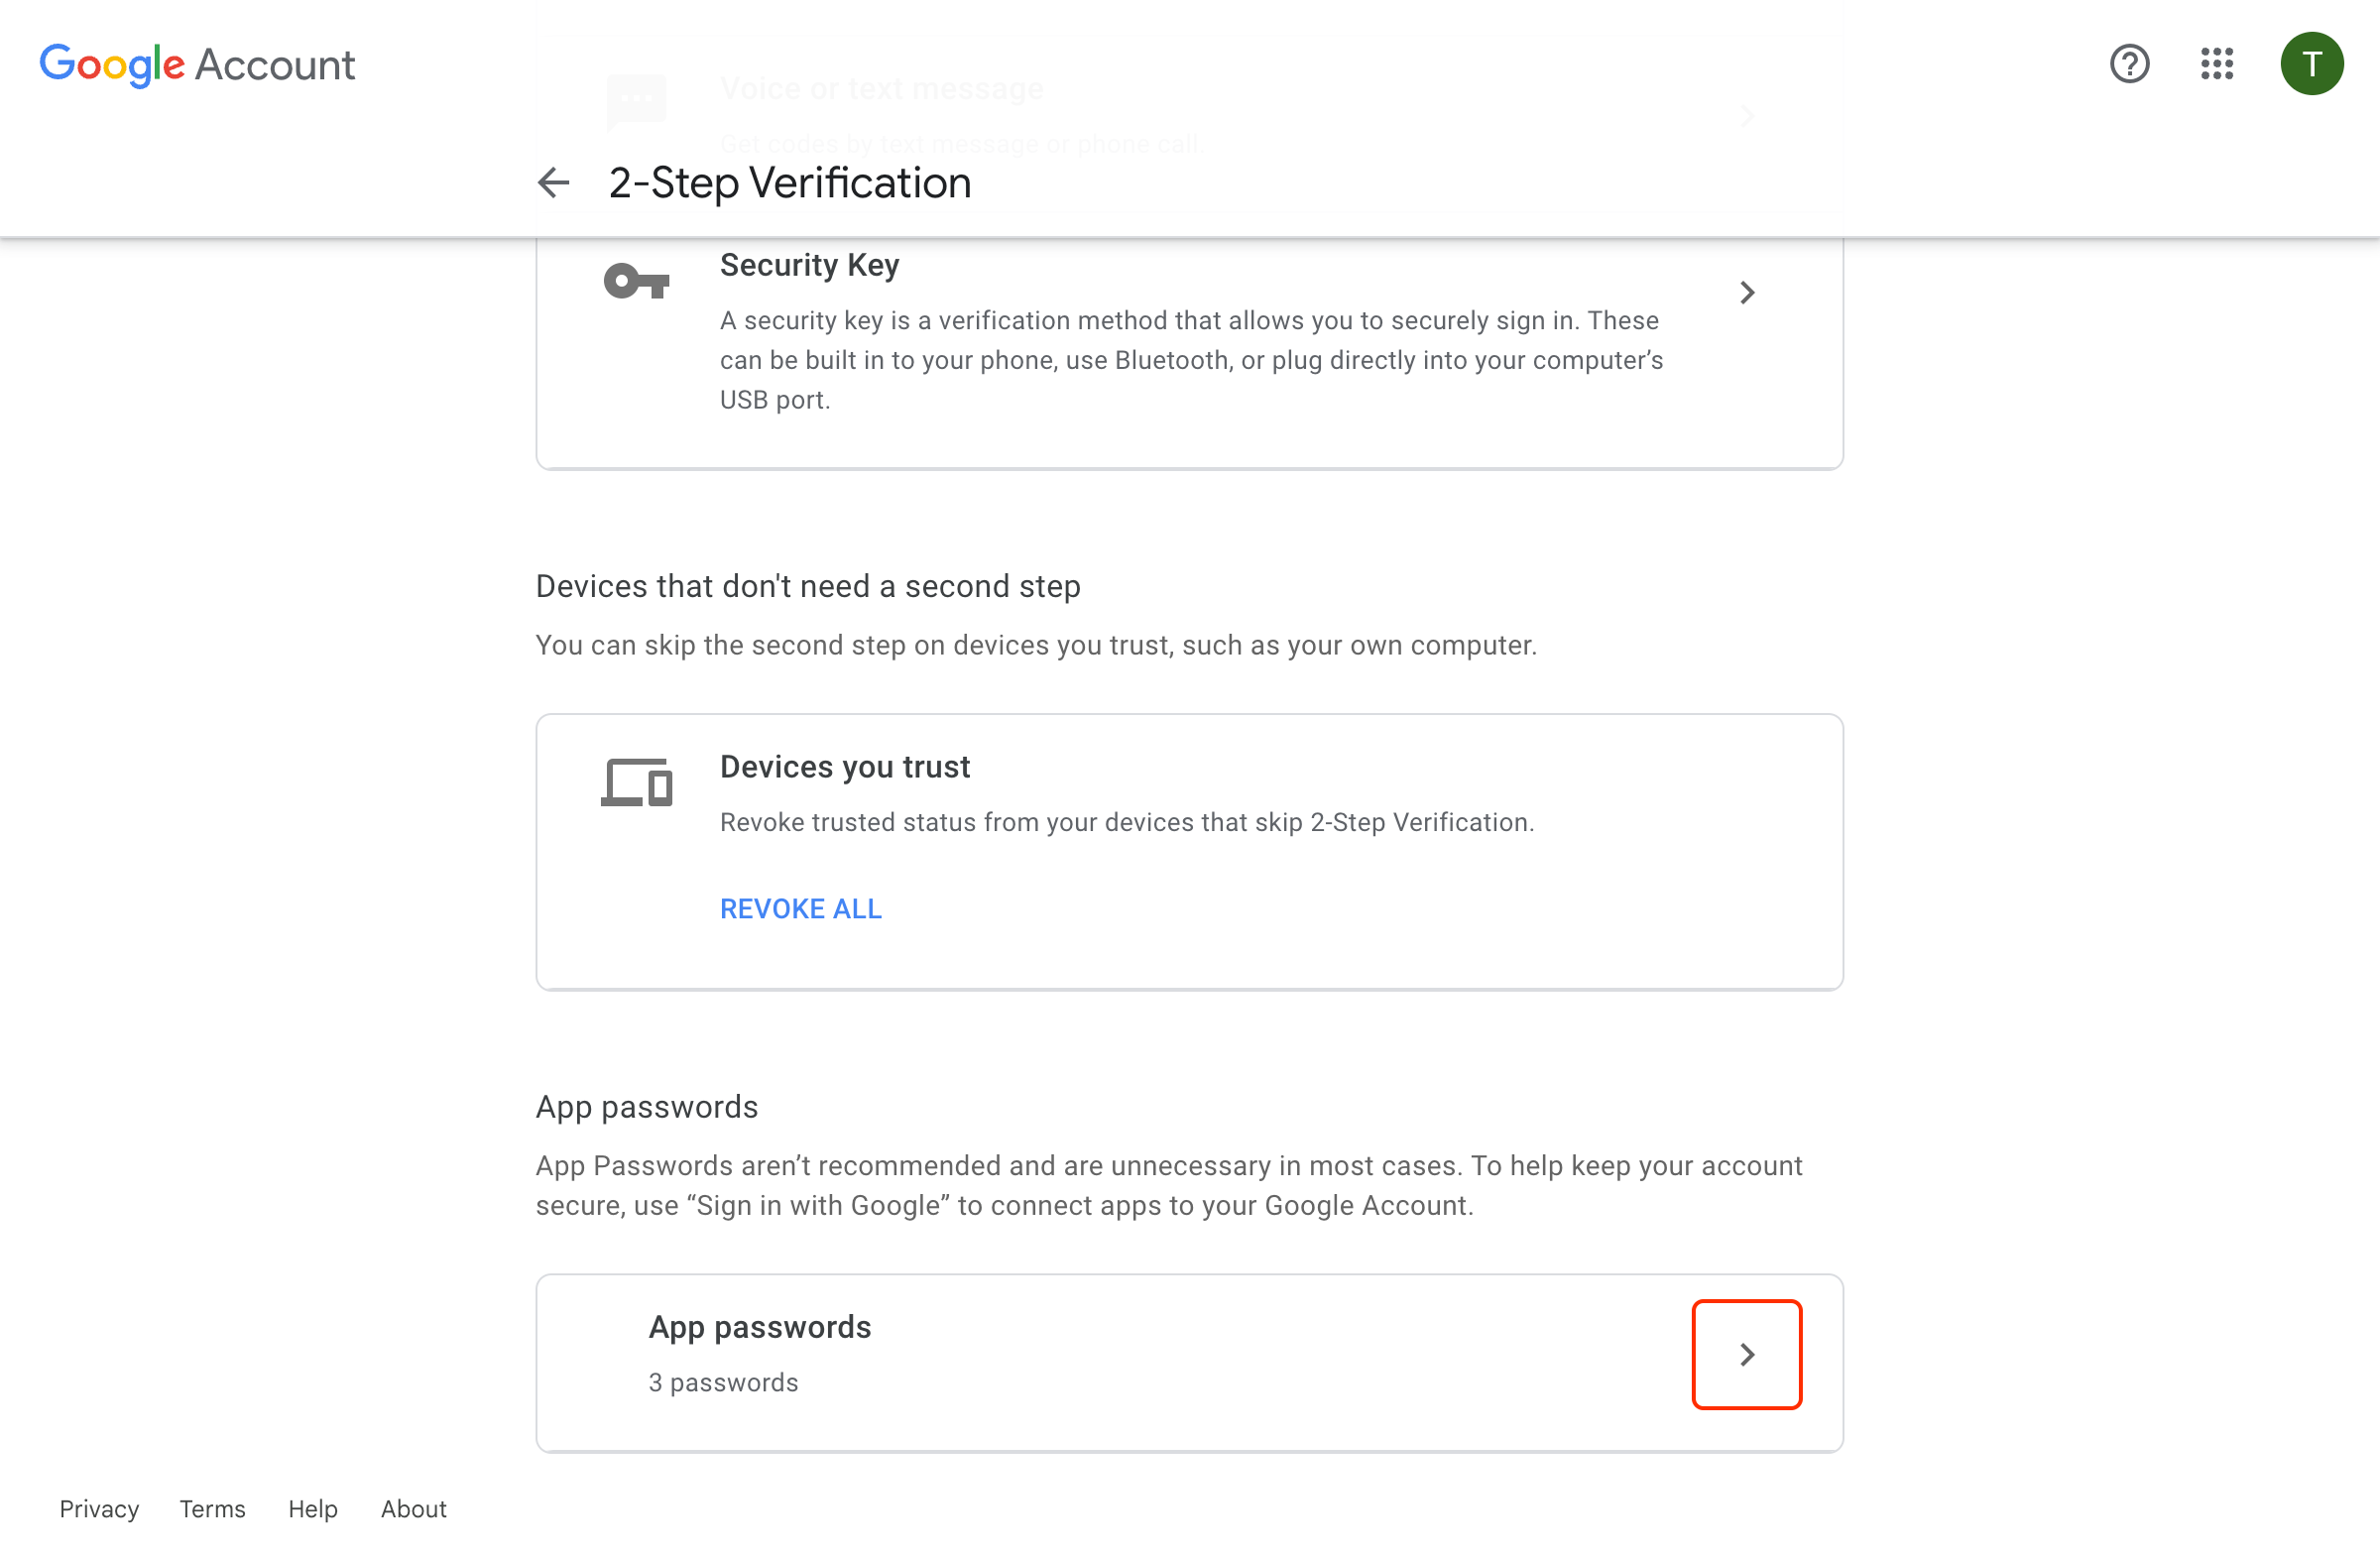Click the Devices you trust card title
Image resolution: width=2380 pixels, height=1557 pixels.
pyautogui.click(x=844, y=766)
